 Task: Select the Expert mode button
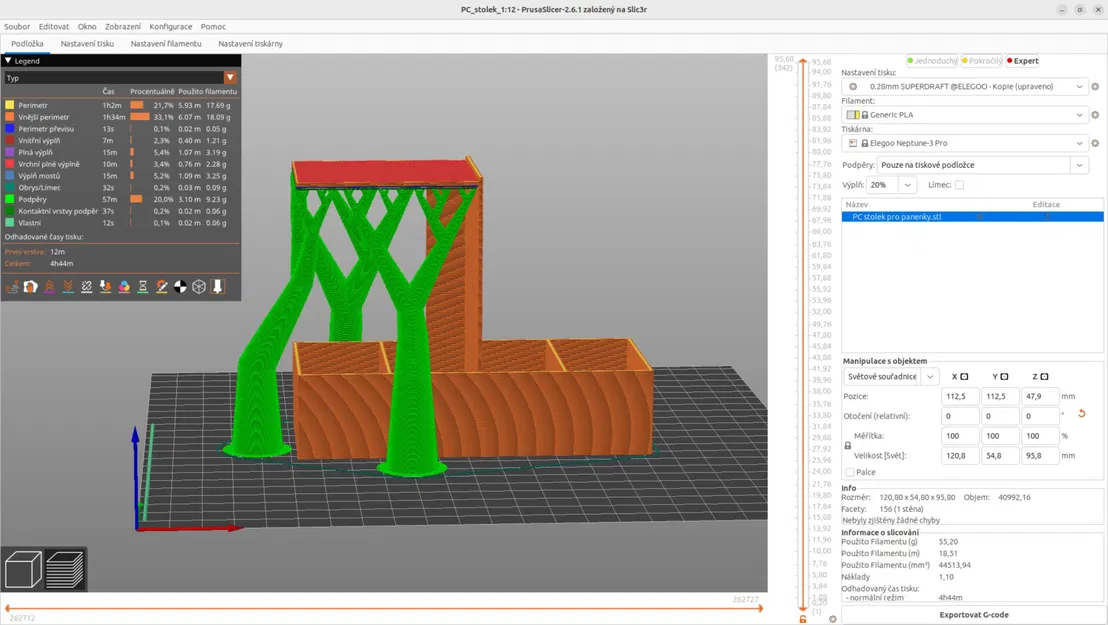[x=1022, y=61]
